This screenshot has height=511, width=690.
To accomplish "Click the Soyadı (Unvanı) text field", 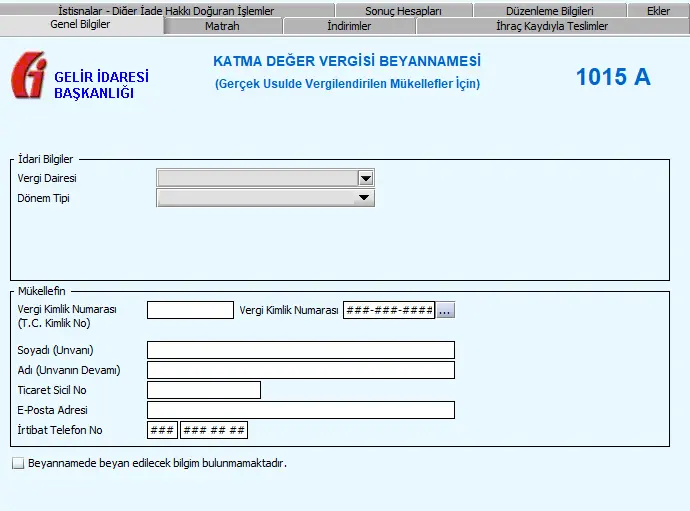I will pos(301,350).
